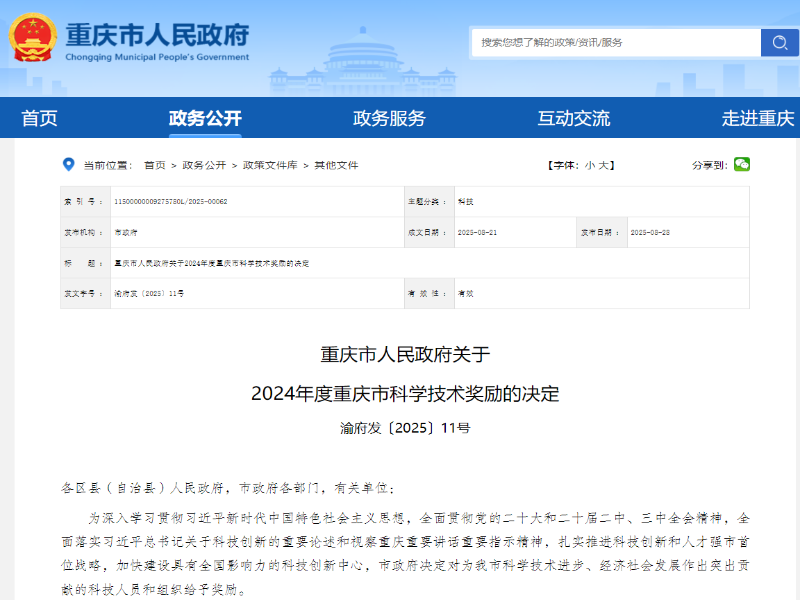Click the index number 11500000009275780L/2025-00062
Image resolution: width=800 pixels, height=600 pixels.
click(171, 201)
